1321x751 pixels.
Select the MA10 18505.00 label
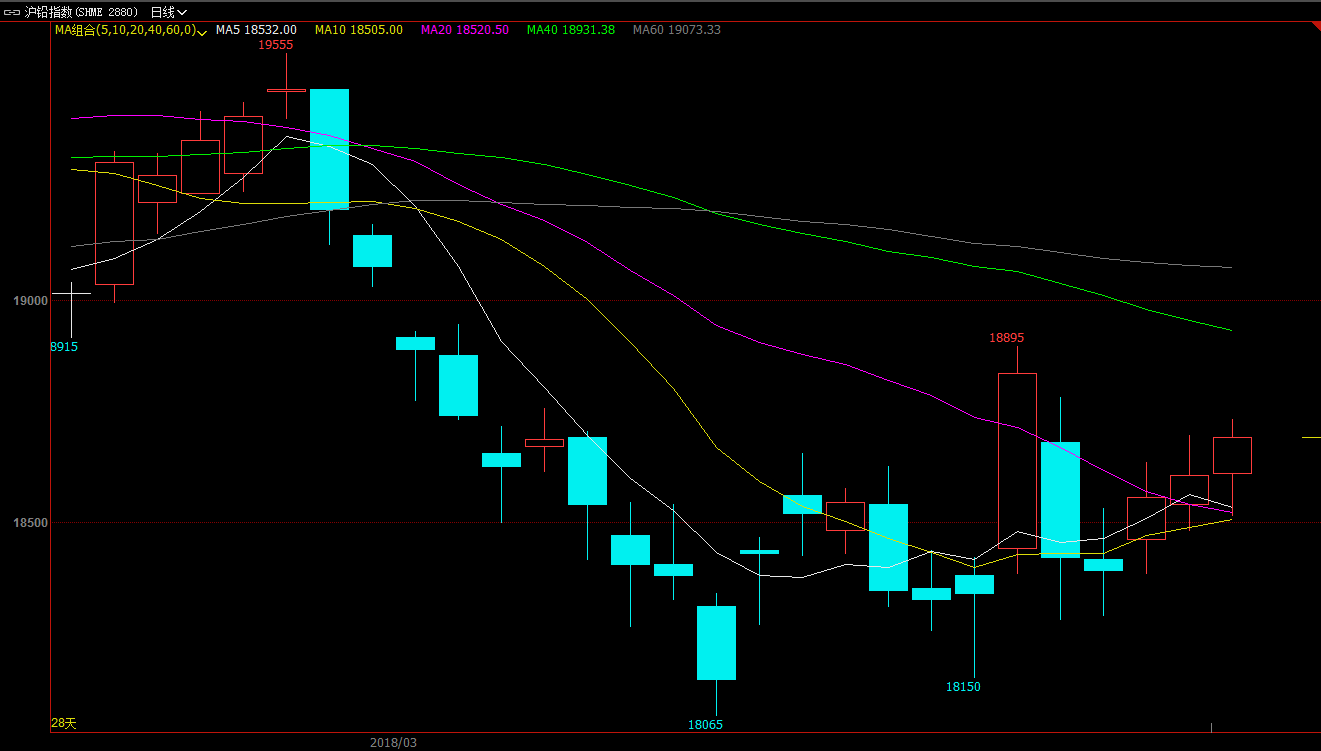point(359,30)
